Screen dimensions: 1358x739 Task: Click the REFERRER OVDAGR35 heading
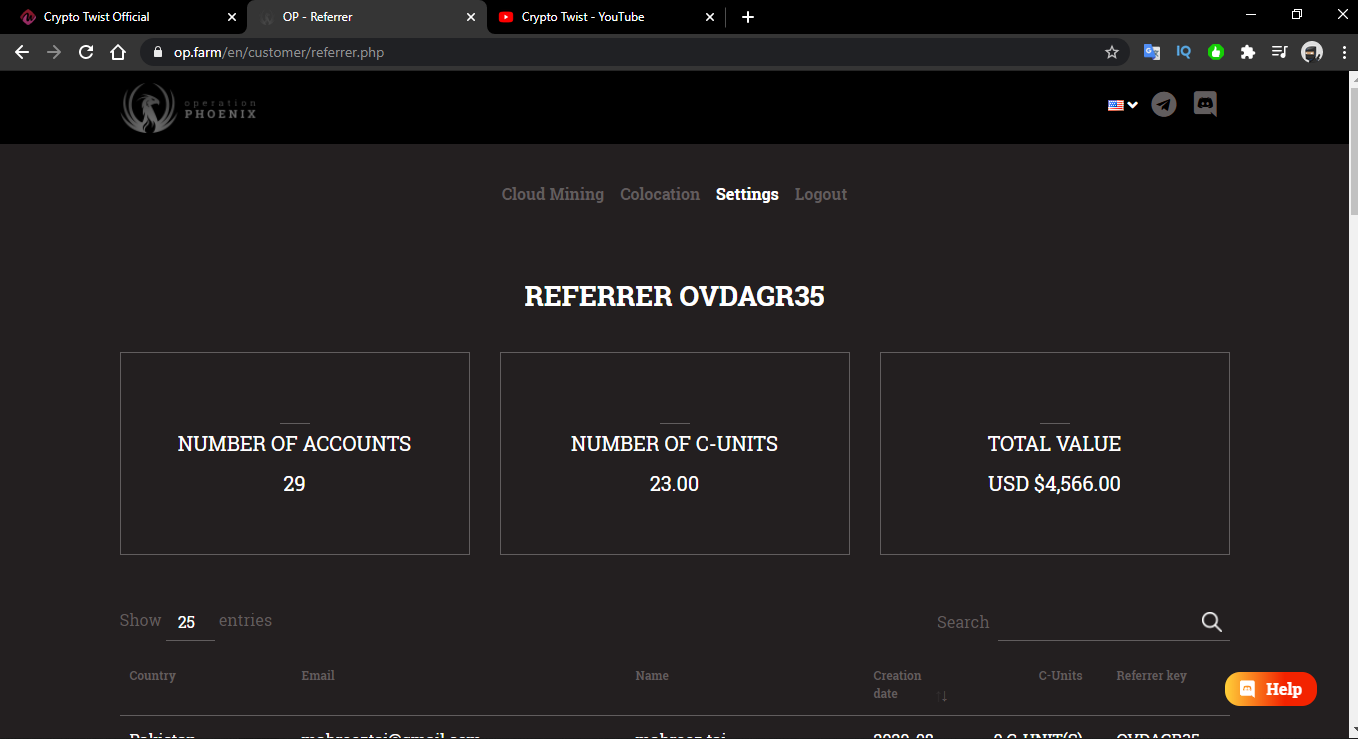[x=675, y=296]
